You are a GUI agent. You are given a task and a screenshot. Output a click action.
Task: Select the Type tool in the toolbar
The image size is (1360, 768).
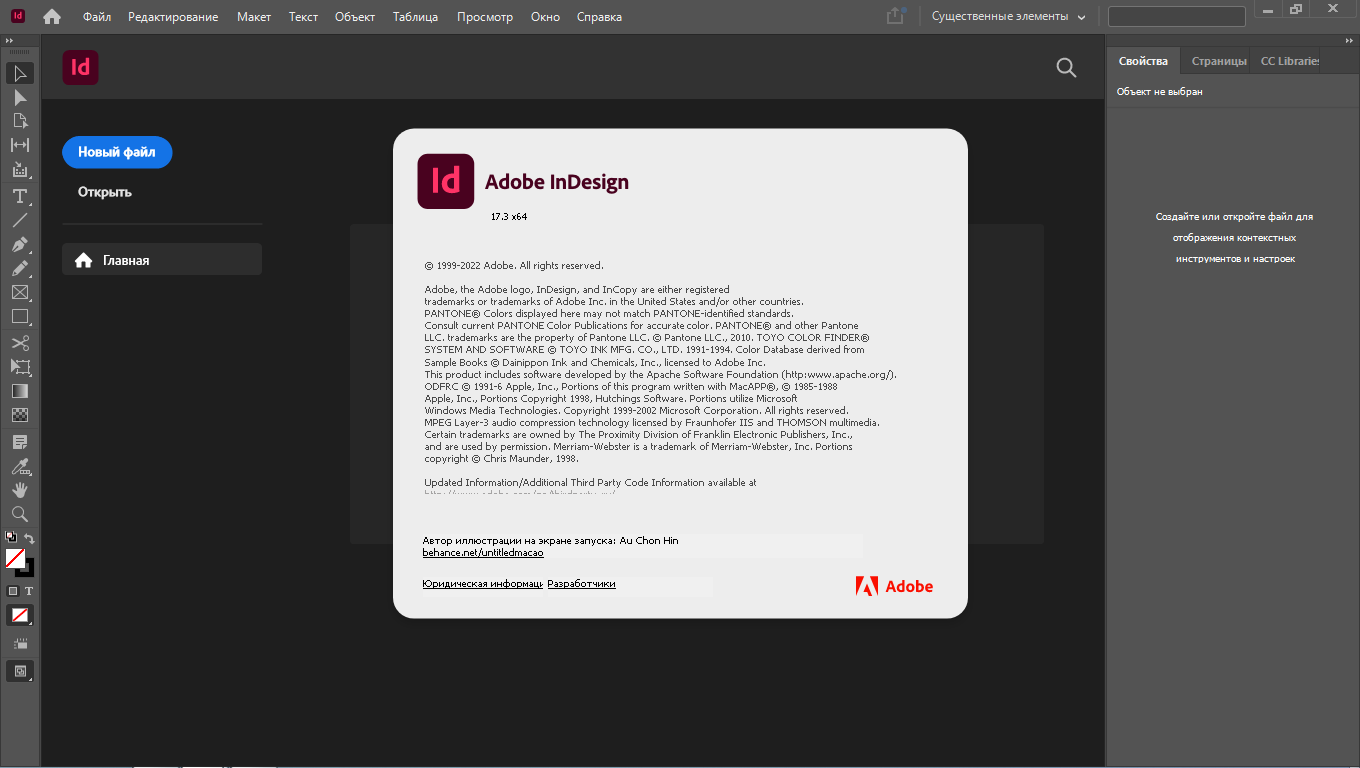19,196
